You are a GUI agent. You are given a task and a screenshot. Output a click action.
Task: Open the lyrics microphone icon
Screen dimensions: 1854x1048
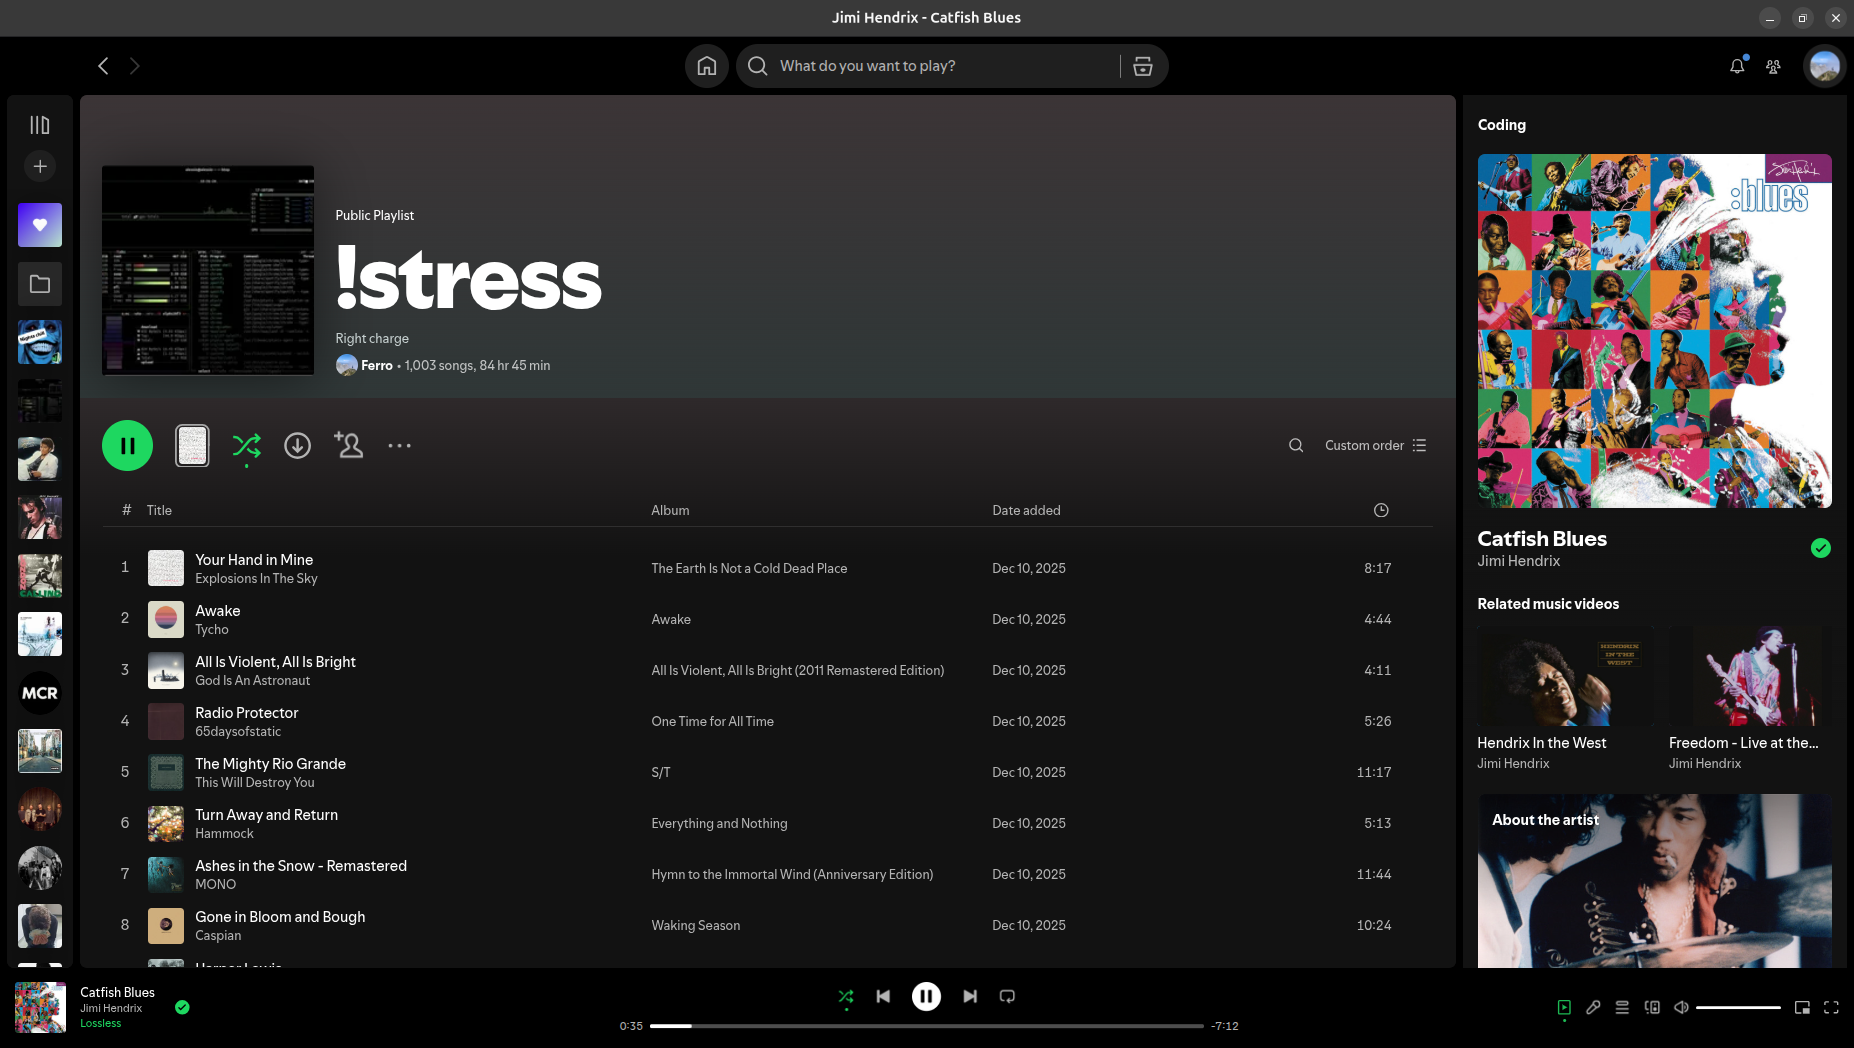pyautogui.click(x=1593, y=1007)
